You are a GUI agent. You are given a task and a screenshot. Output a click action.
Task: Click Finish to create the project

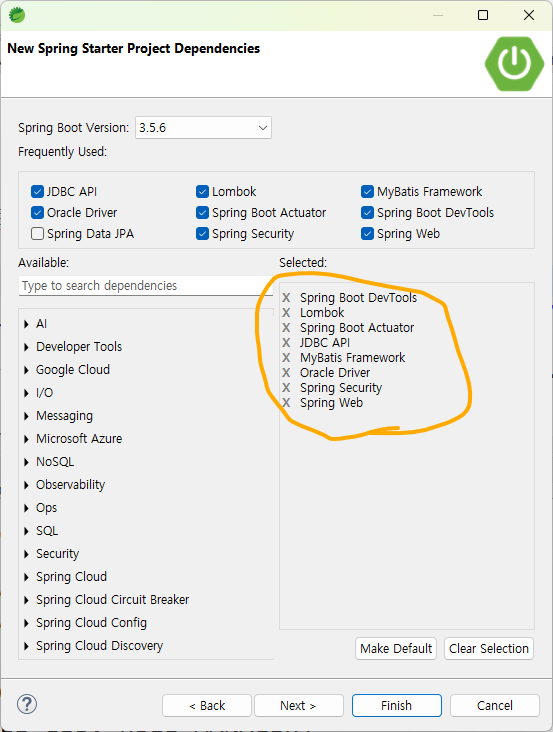(397, 705)
